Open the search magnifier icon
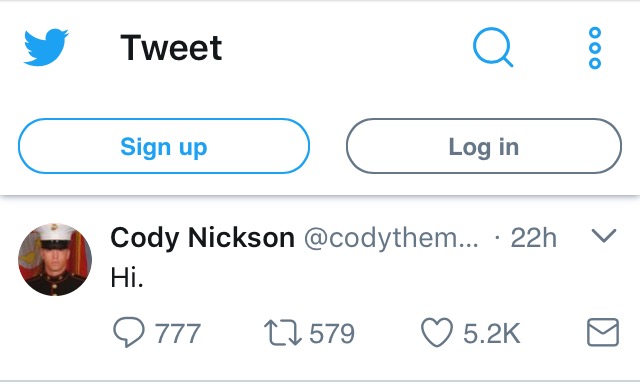Viewport: 640px width, 385px height. tap(493, 47)
